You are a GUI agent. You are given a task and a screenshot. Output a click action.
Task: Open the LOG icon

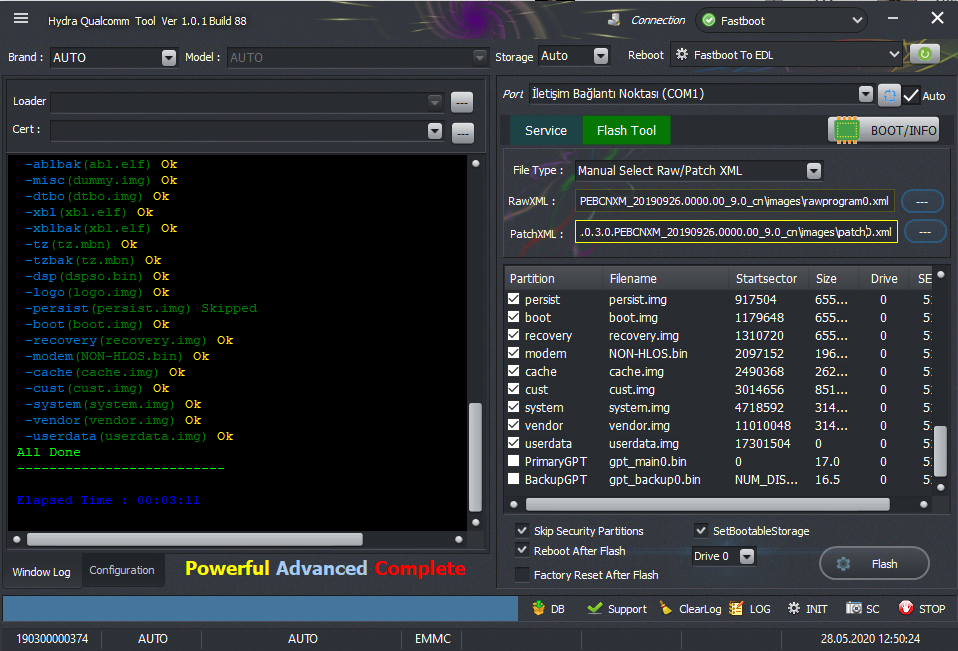click(x=736, y=608)
